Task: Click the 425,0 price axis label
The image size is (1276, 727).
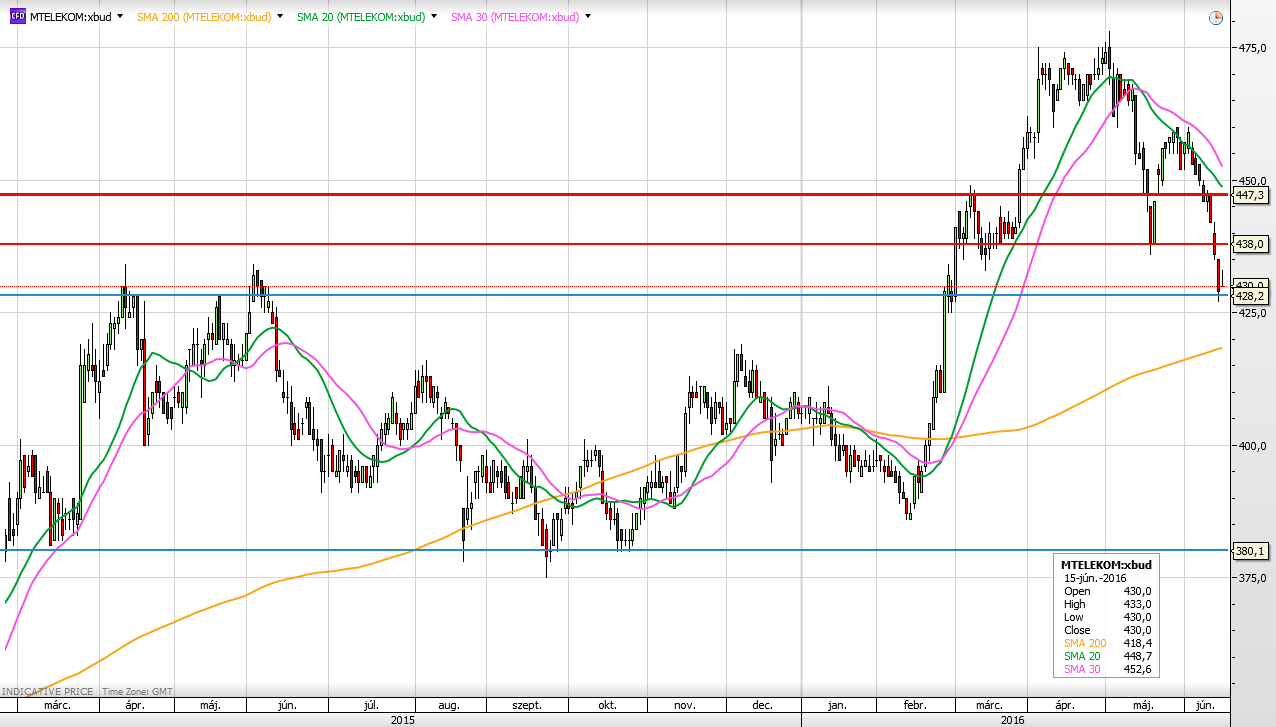Action: click(1253, 313)
